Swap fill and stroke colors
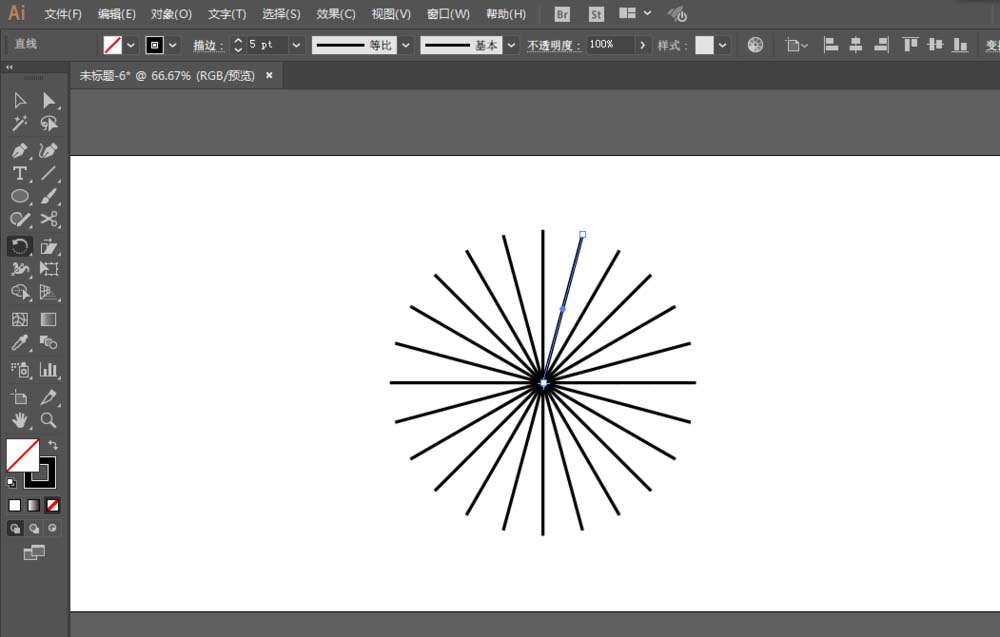This screenshot has width=1000, height=637. (53, 445)
